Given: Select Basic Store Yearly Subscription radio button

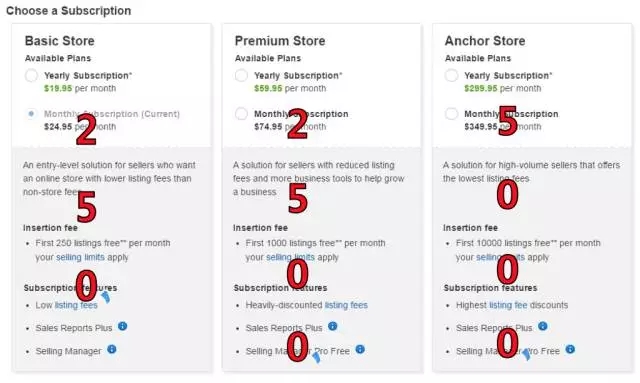Looking at the screenshot, I should click(31, 76).
